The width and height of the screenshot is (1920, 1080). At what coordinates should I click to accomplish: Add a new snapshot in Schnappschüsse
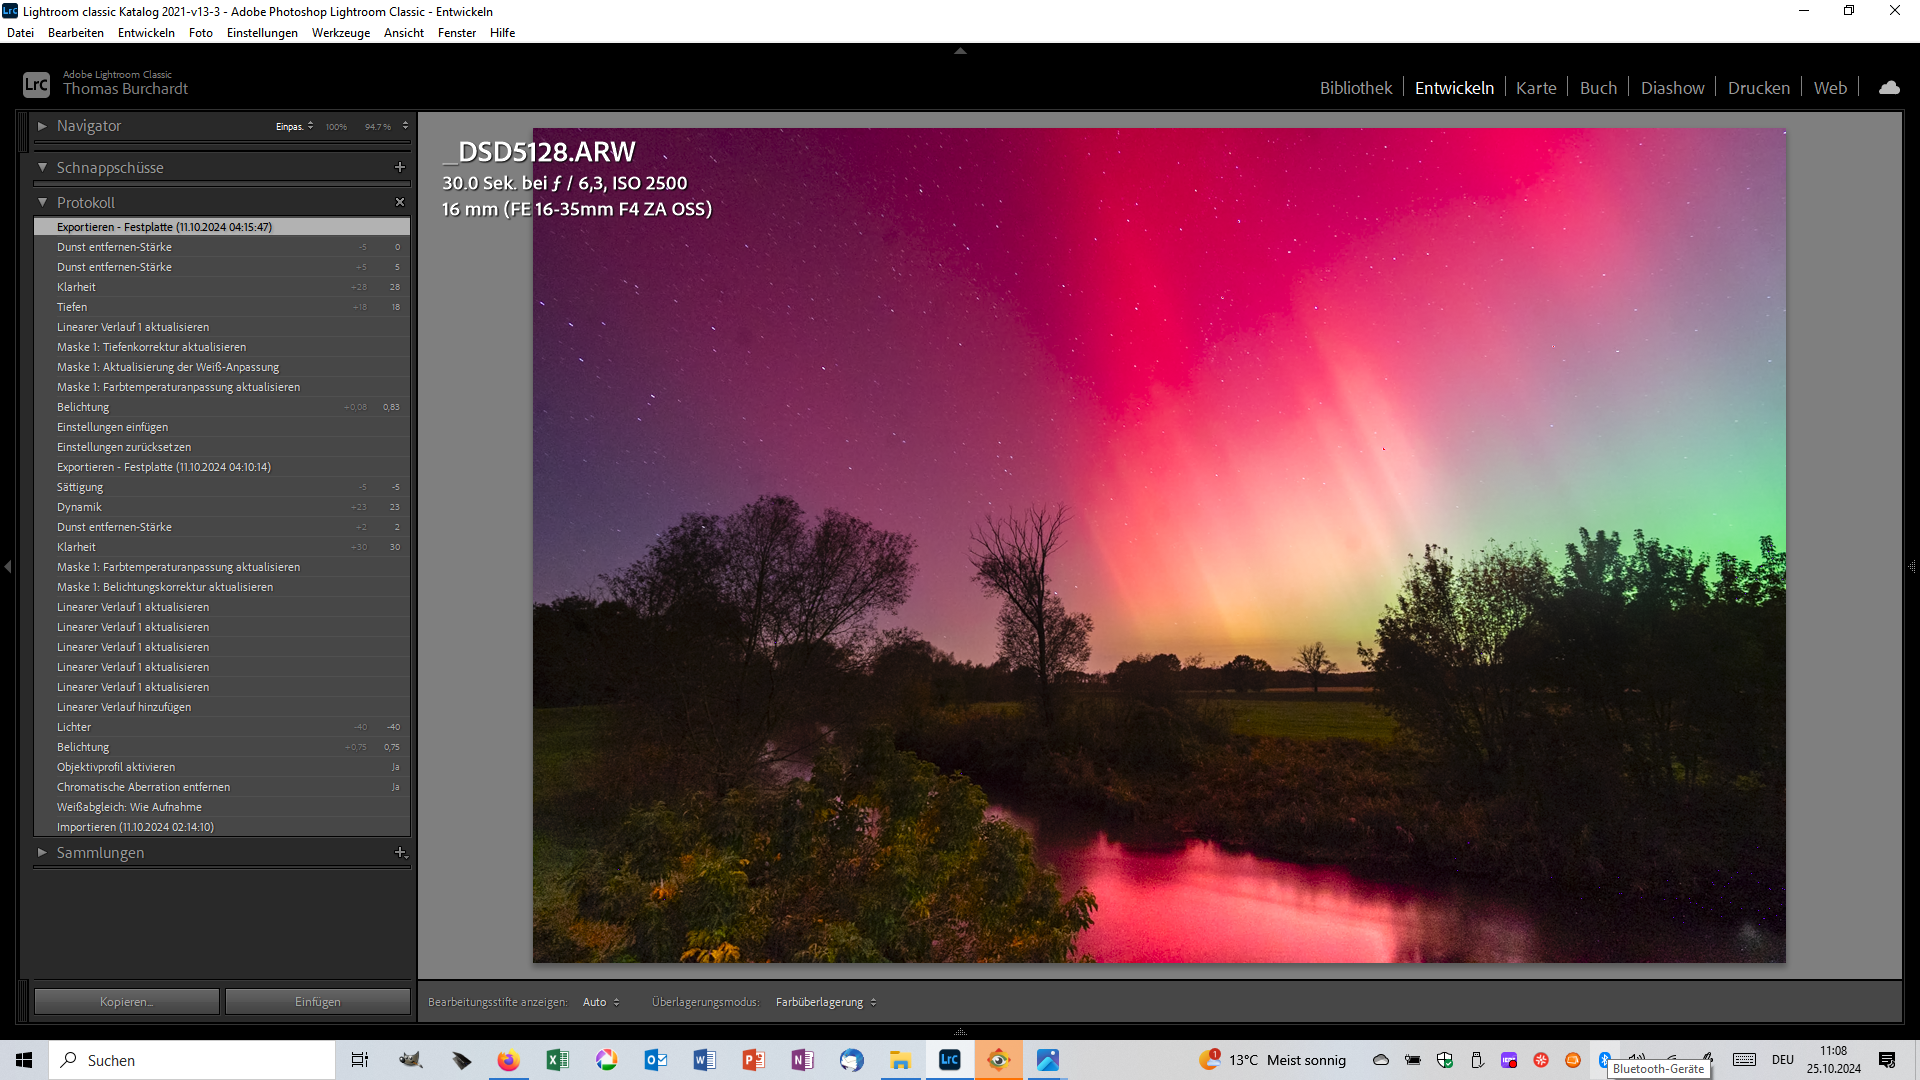[400, 167]
